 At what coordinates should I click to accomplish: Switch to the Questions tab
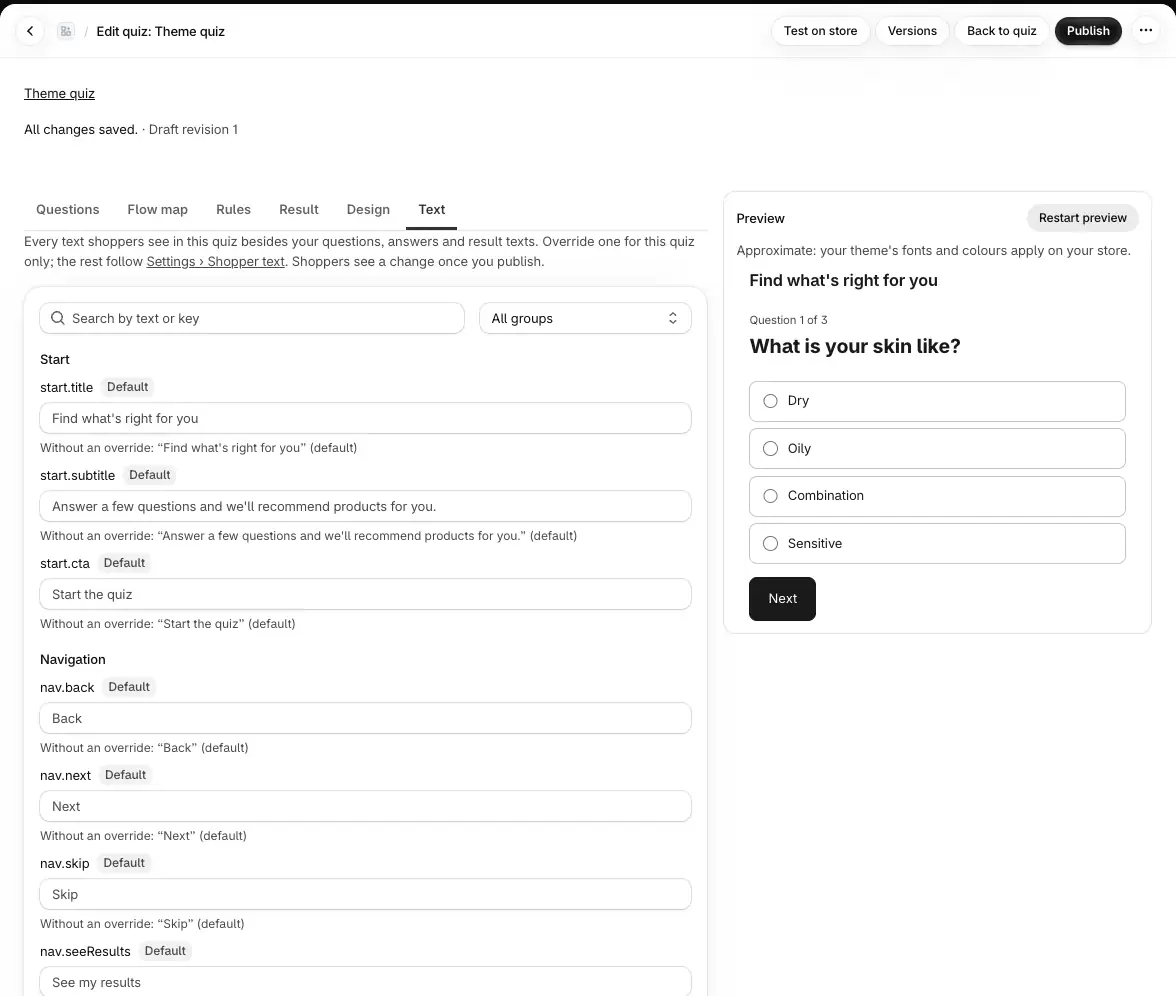pos(68,209)
